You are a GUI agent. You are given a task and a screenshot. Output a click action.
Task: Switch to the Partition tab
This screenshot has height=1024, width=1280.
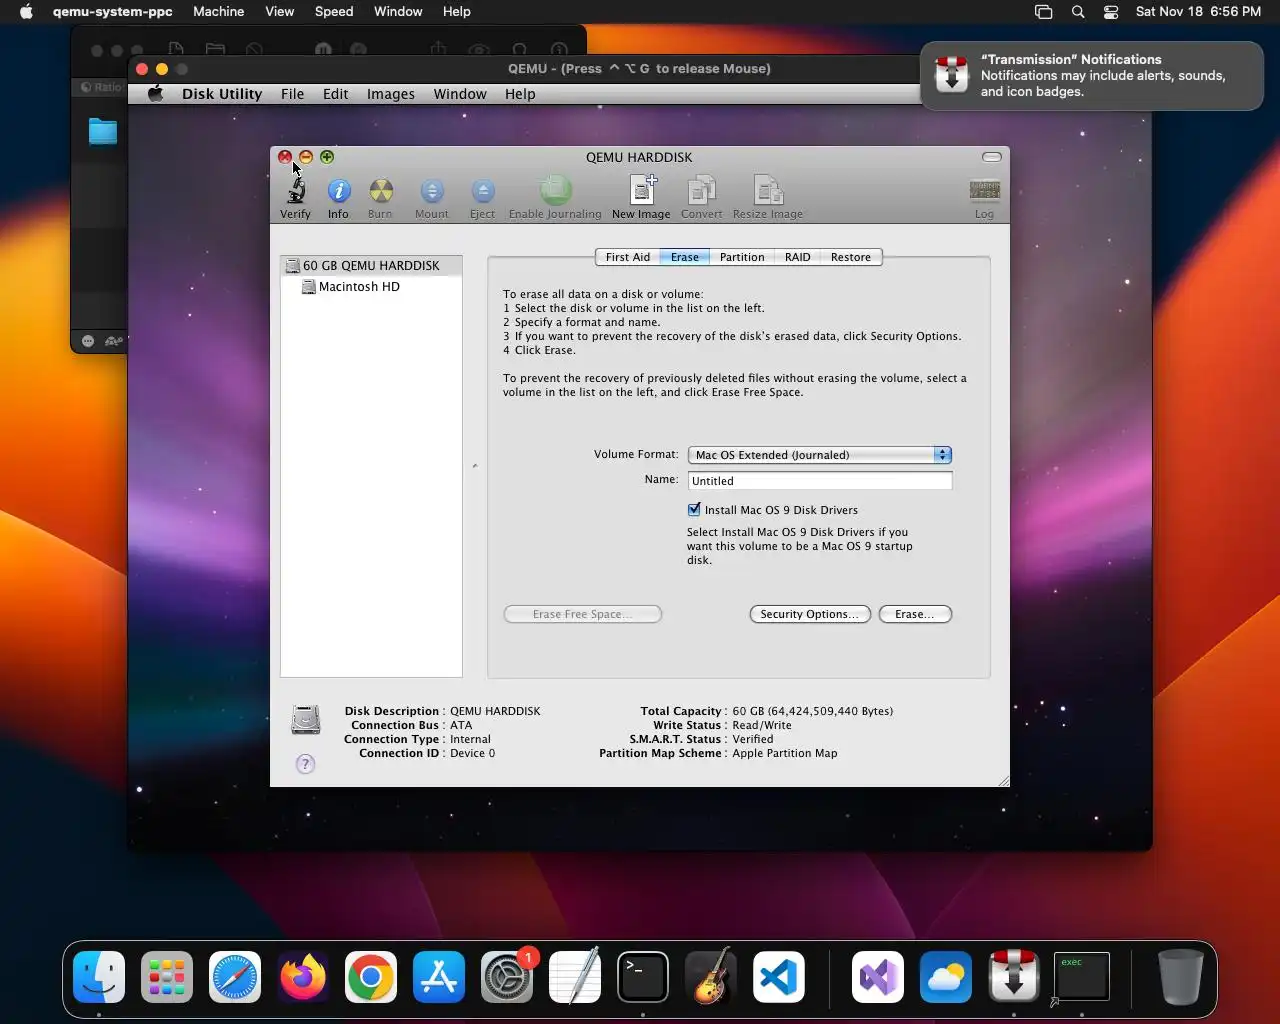click(x=742, y=257)
